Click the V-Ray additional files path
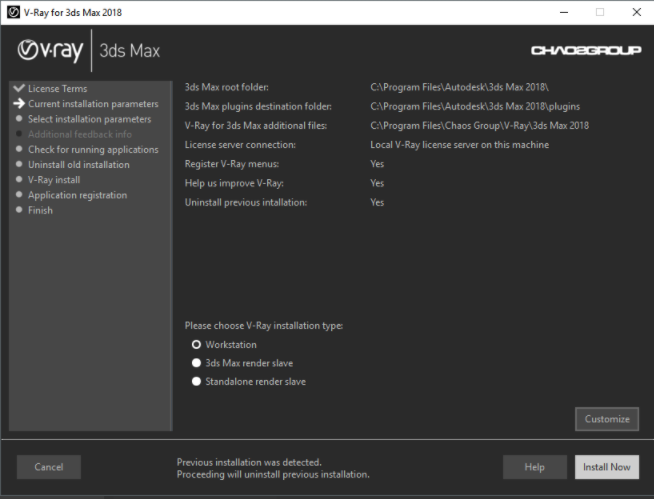 click(480, 126)
